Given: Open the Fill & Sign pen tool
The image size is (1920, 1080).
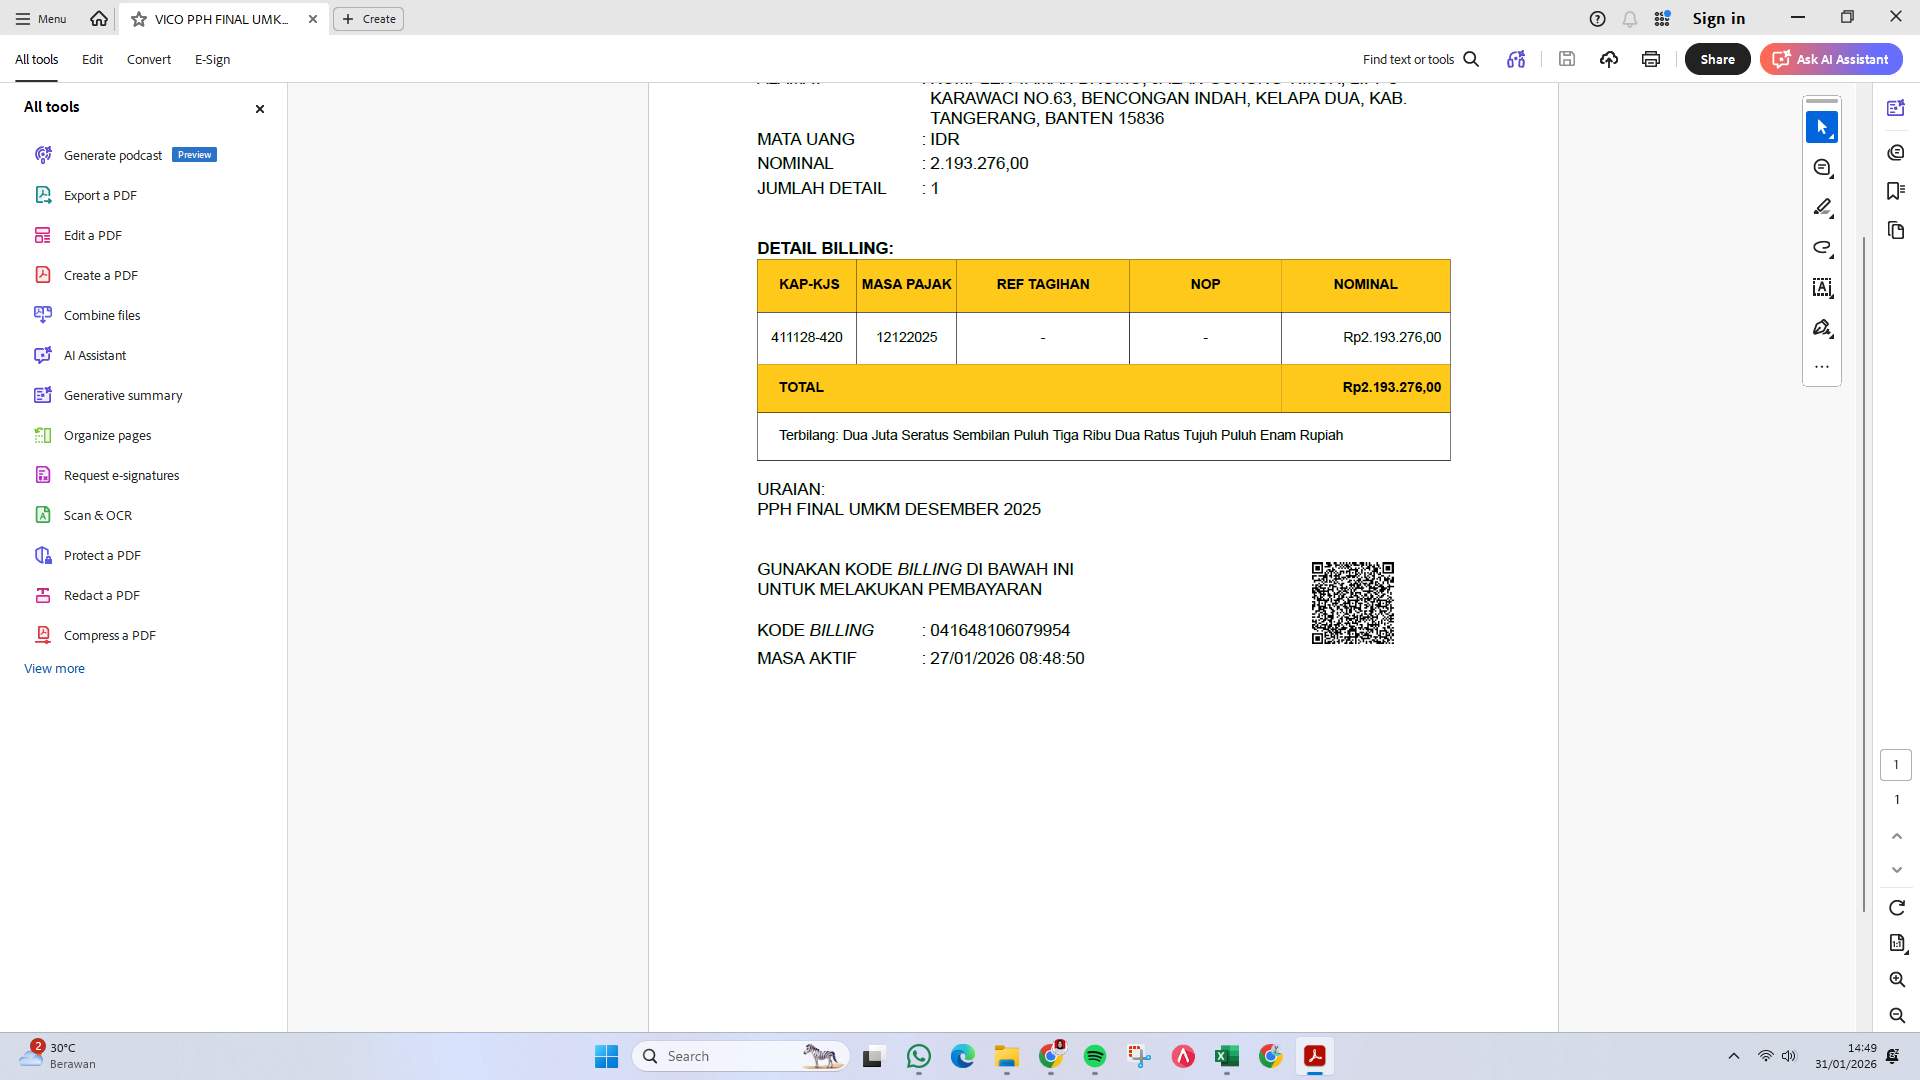Looking at the screenshot, I should (1822, 327).
